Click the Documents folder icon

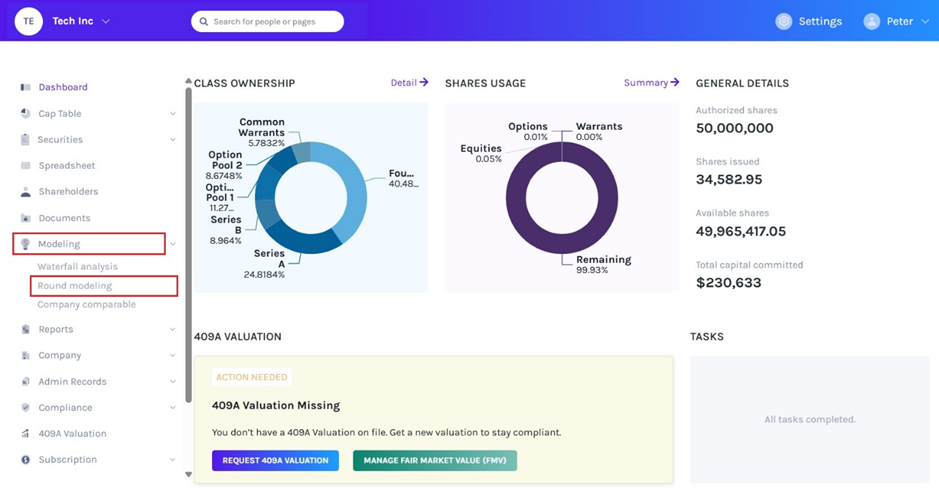point(25,218)
